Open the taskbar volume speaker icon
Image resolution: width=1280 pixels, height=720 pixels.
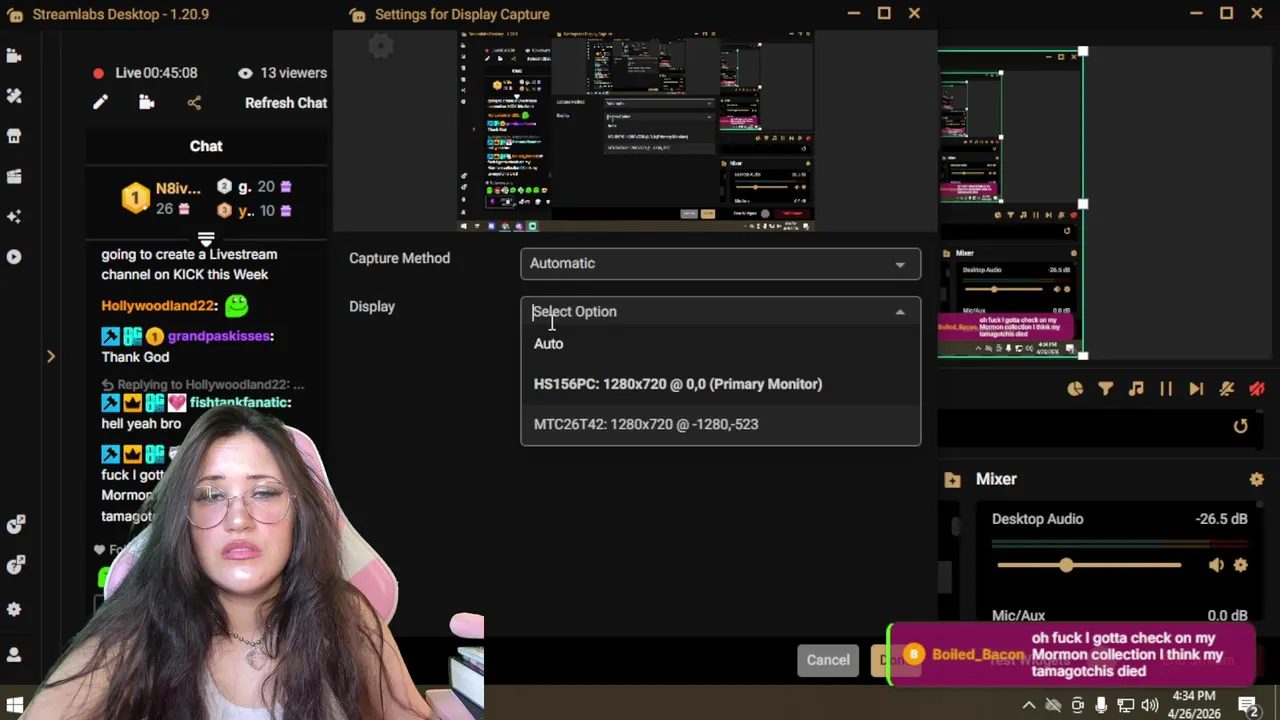[1149, 705]
